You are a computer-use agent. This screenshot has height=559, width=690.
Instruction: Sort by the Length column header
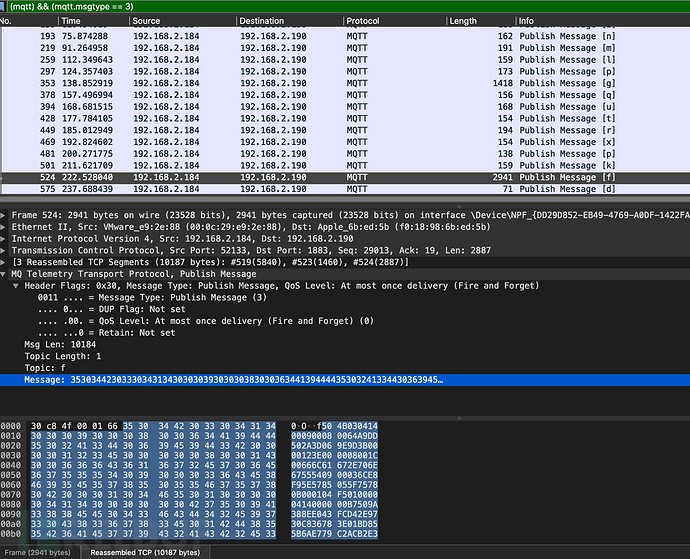click(x=481, y=21)
